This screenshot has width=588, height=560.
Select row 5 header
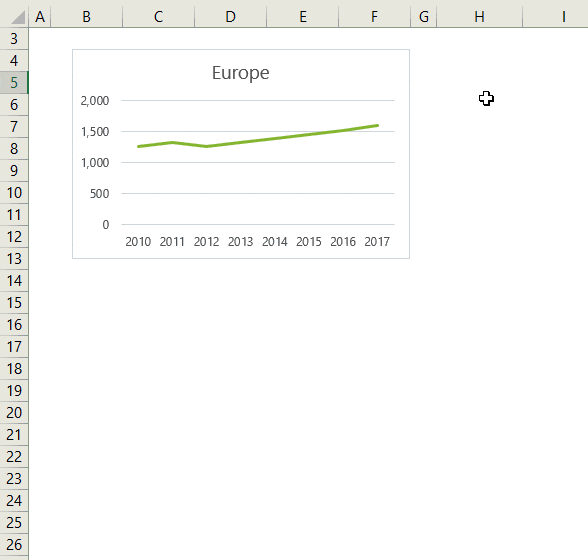(14, 83)
